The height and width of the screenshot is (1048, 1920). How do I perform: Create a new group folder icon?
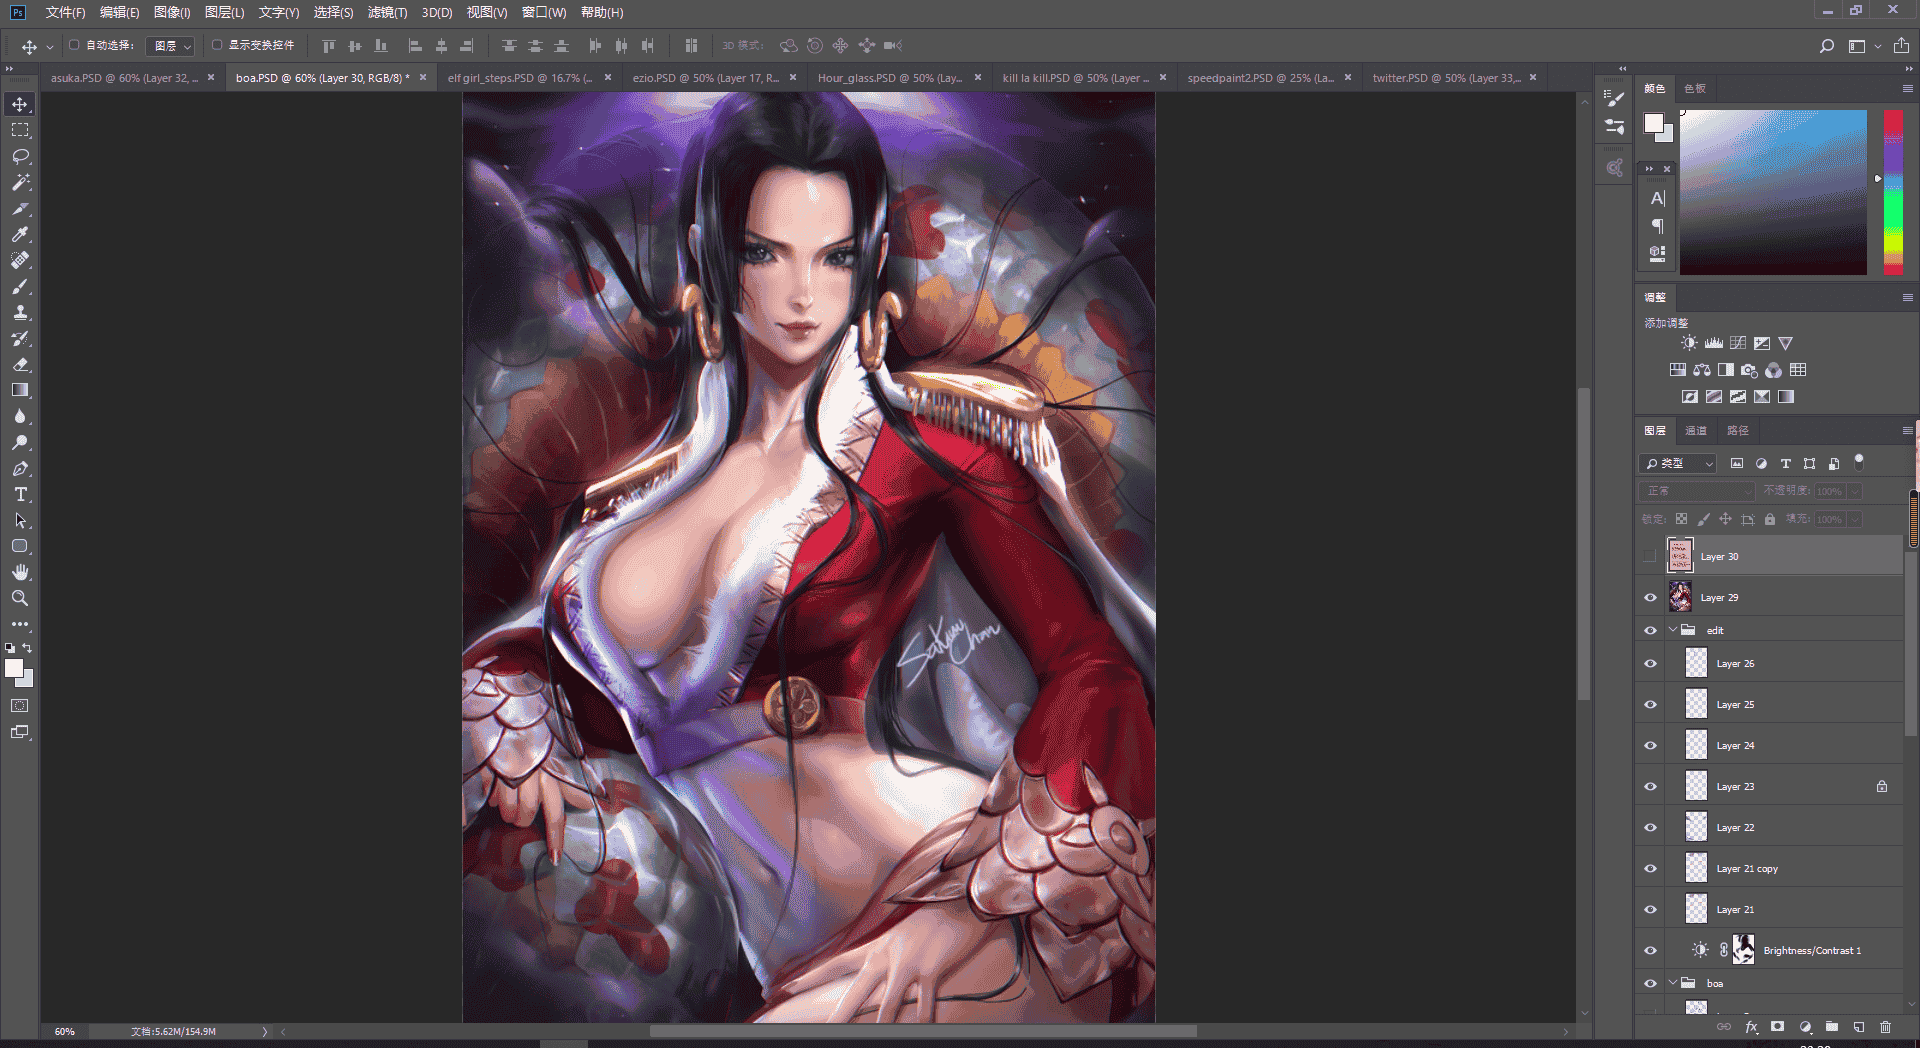point(1831,1026)
